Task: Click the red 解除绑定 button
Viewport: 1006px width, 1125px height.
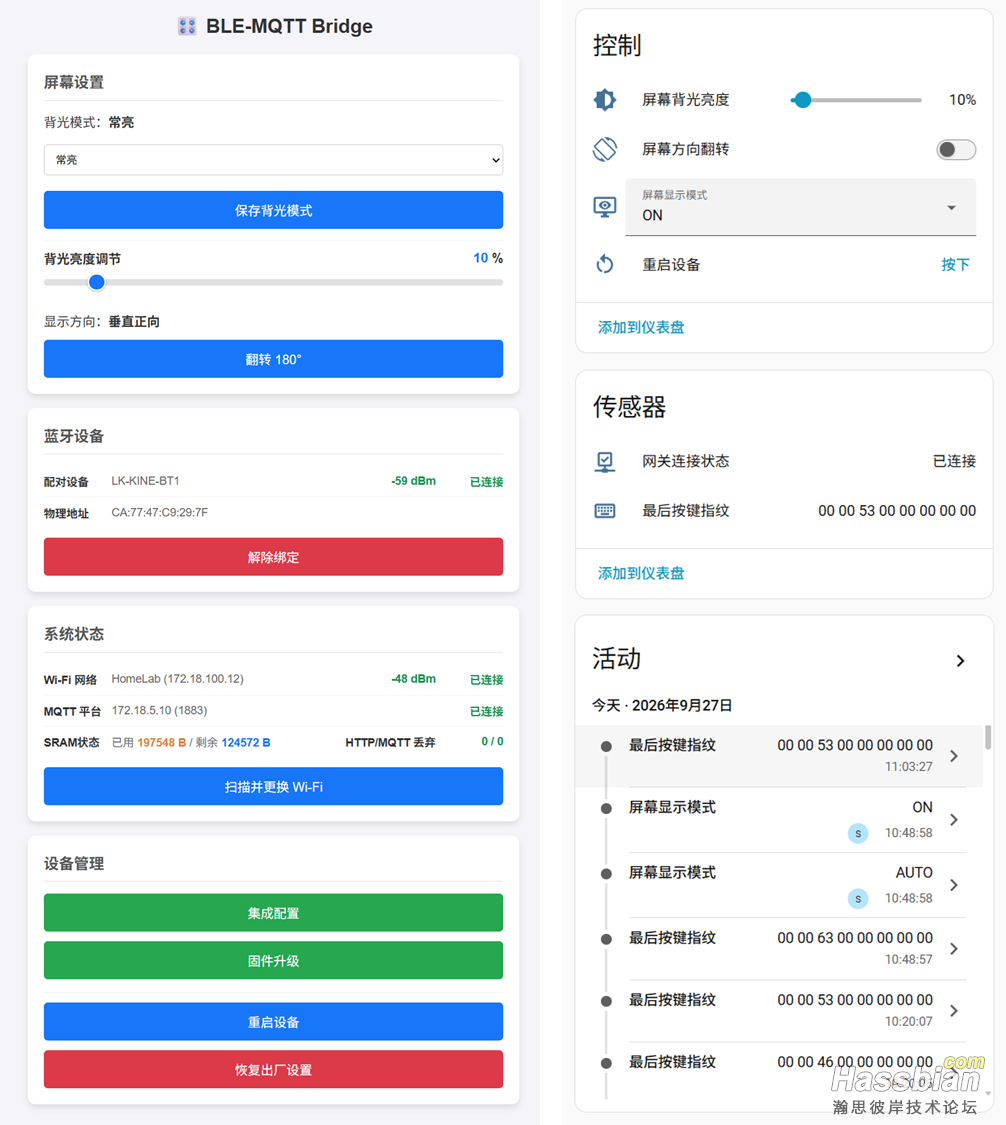Action: pos(273,557)
